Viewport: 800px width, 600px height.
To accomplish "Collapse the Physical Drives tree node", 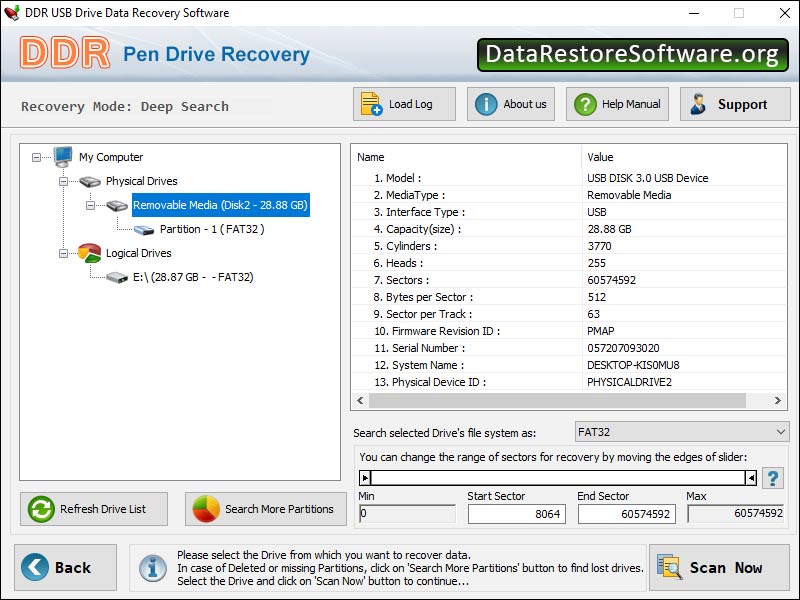I will [63, 181].
